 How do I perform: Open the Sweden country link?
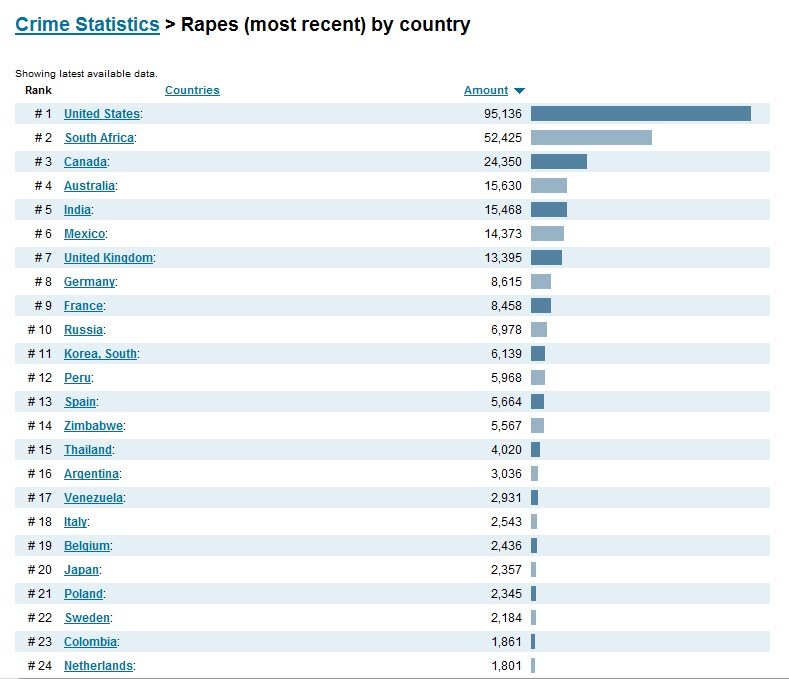87,618
